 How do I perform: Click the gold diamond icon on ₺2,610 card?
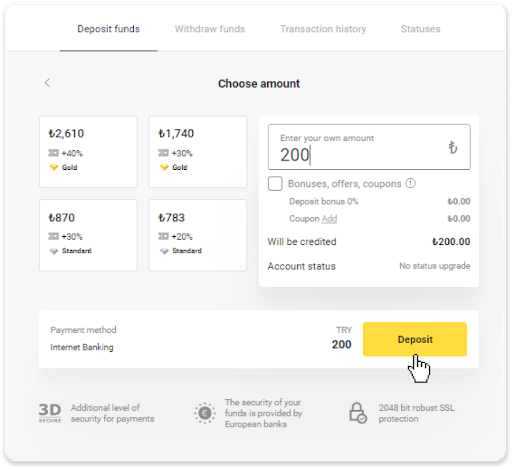pos(54,167)
